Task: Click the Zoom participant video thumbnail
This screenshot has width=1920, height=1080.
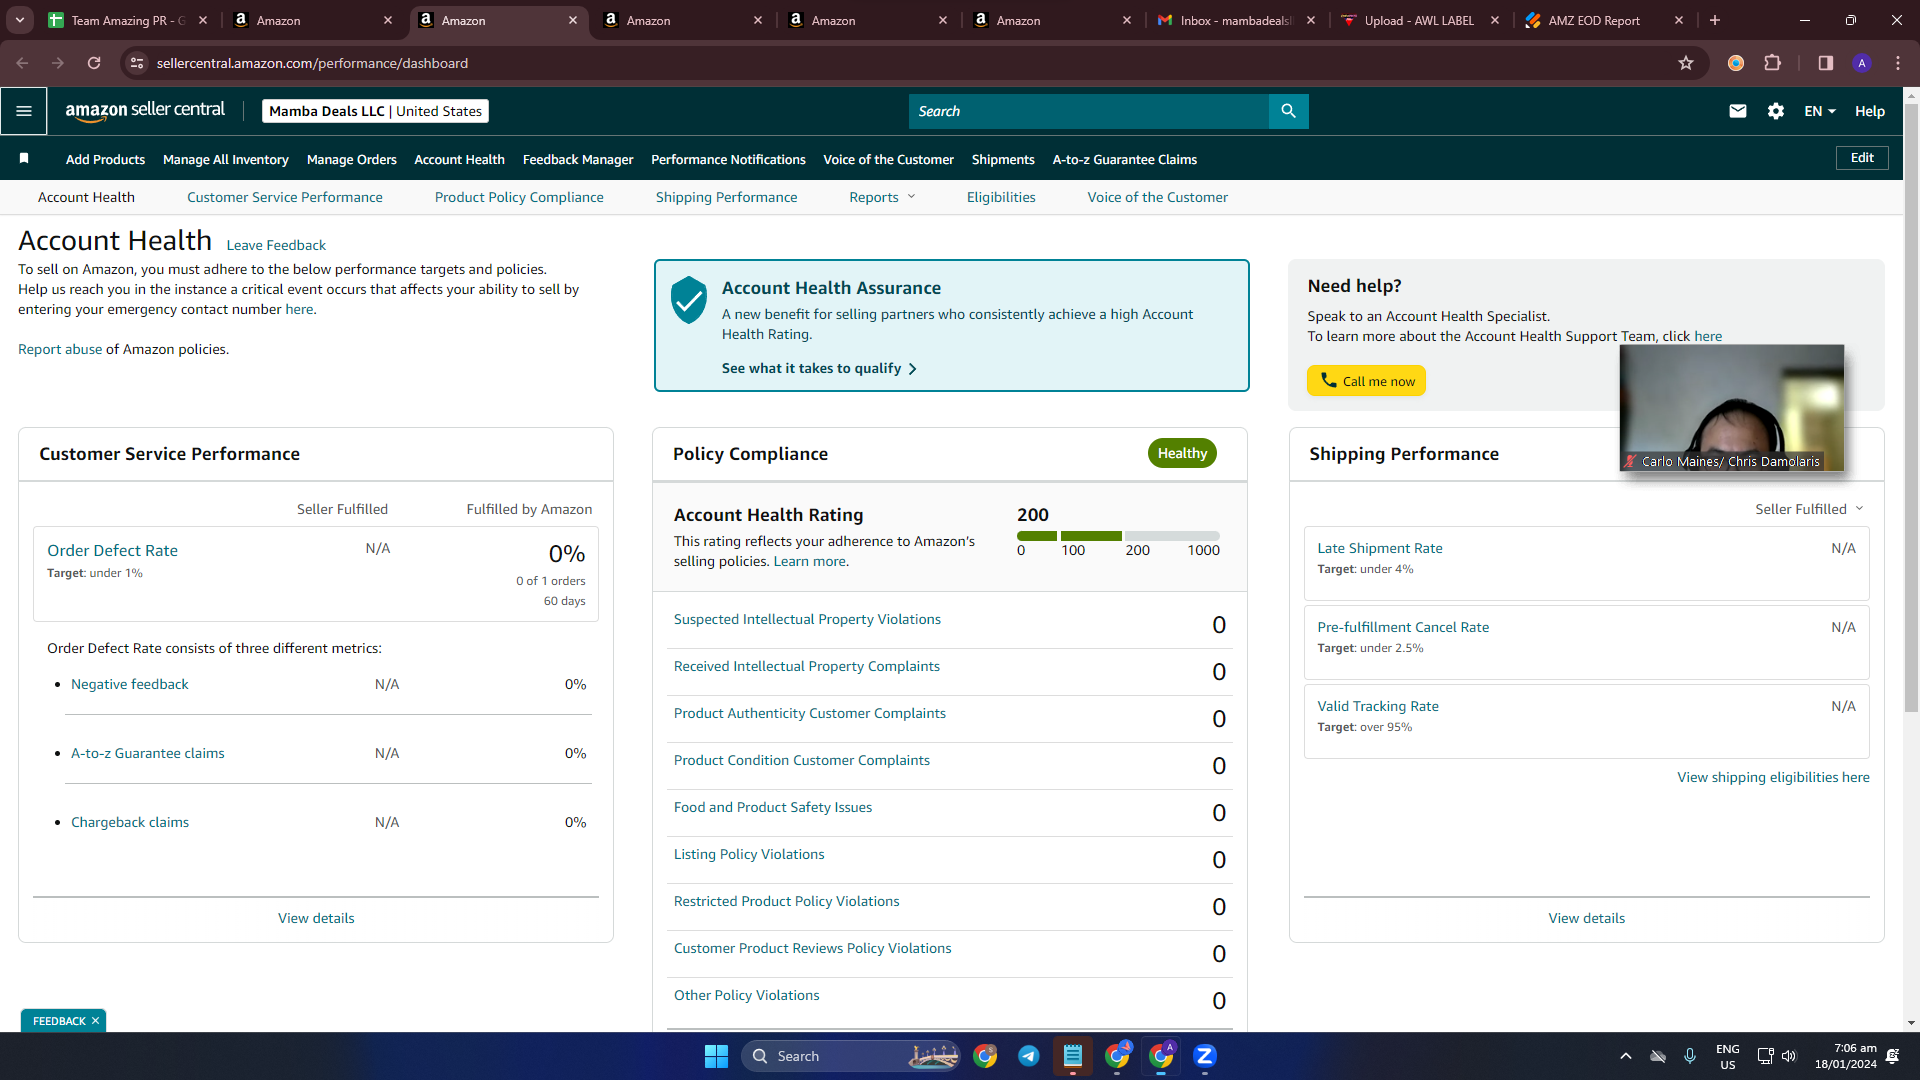Action: [1732, 408]
